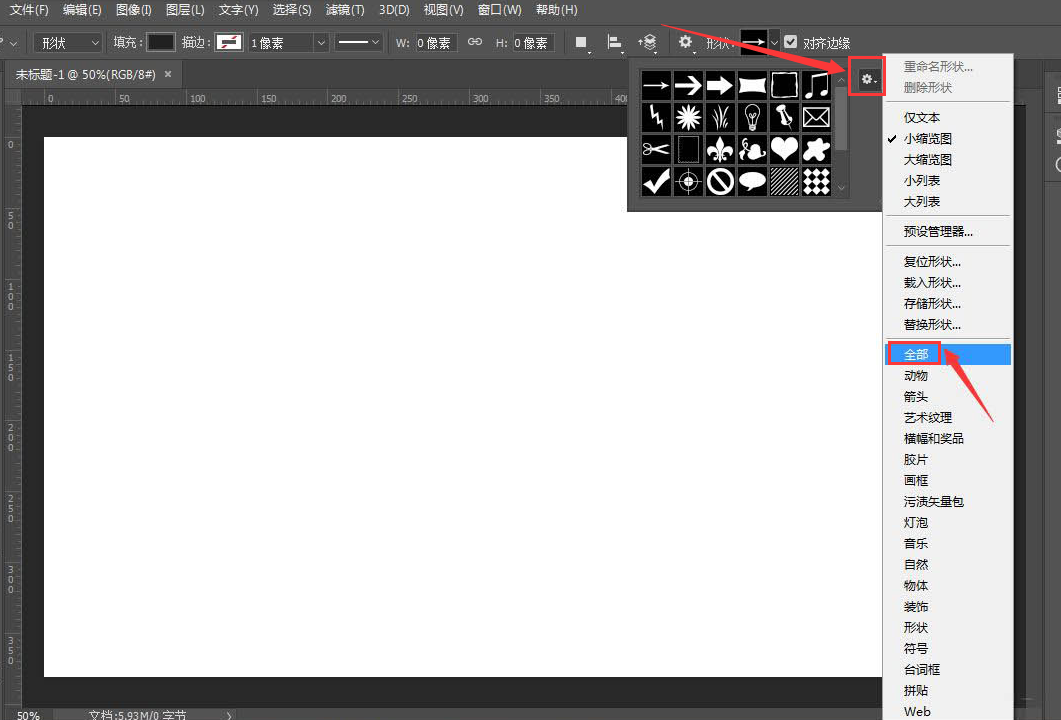Open the status bar info arrow
The image size is (1061, 720).
(x=229, y=715)
